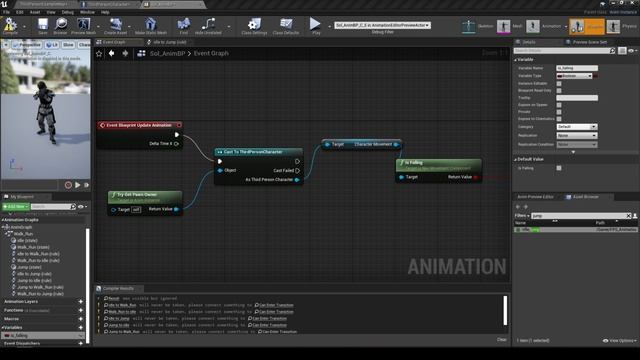Click variable type container color swatch
The width and height of the screenshot is (640, 360).
pos(596,76)
